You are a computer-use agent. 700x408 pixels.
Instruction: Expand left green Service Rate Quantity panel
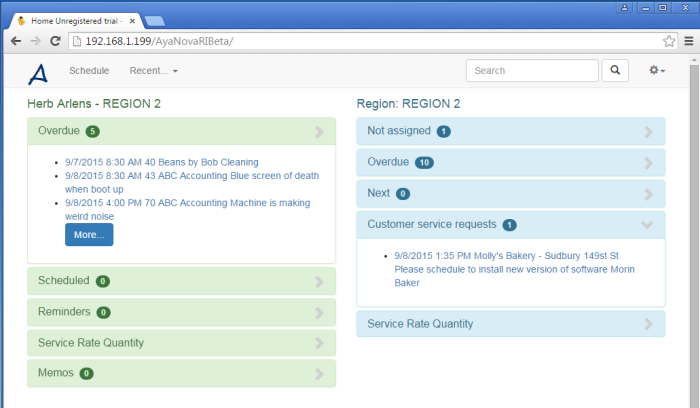pos(181,343)
